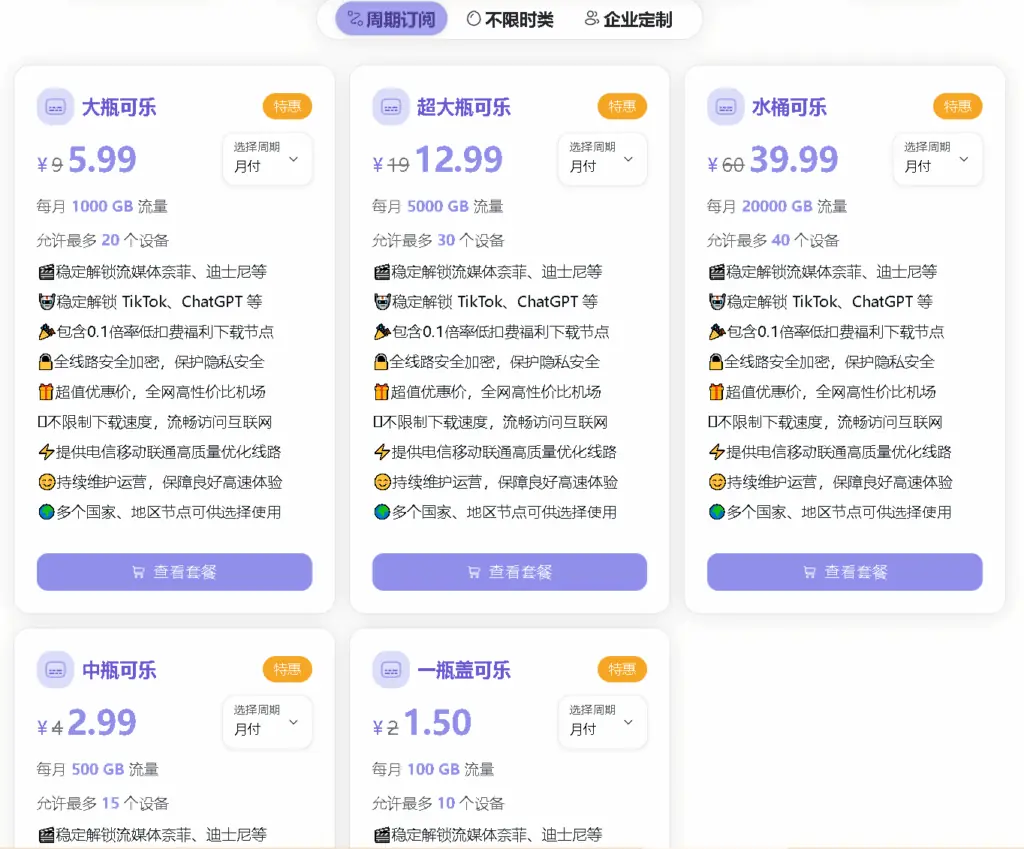Click the plan icon beside 大瓶可乐
The width and height of the screenshot is (1024, 849).
tap(56, 106)
